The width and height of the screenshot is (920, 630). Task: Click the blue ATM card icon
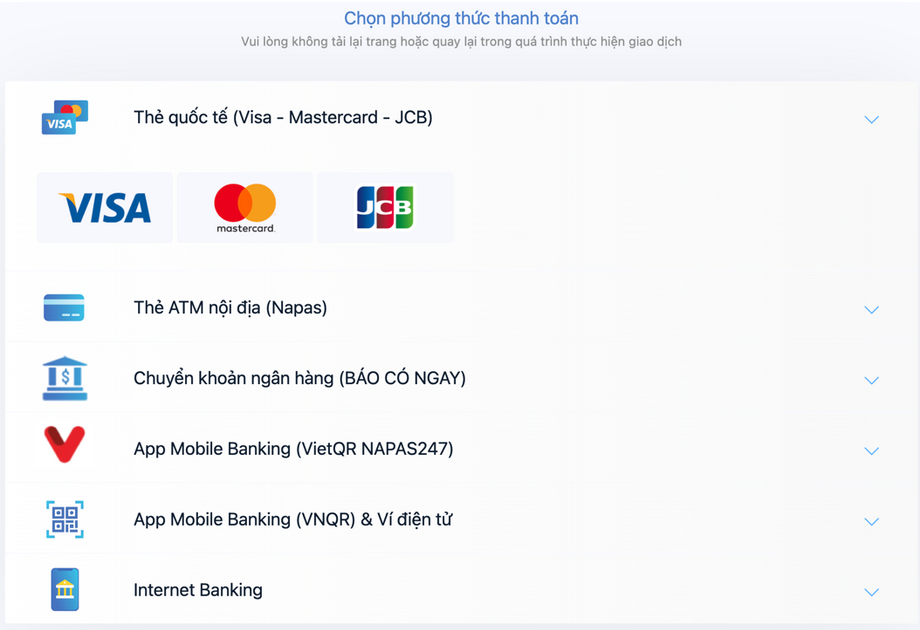pos(64,308)
